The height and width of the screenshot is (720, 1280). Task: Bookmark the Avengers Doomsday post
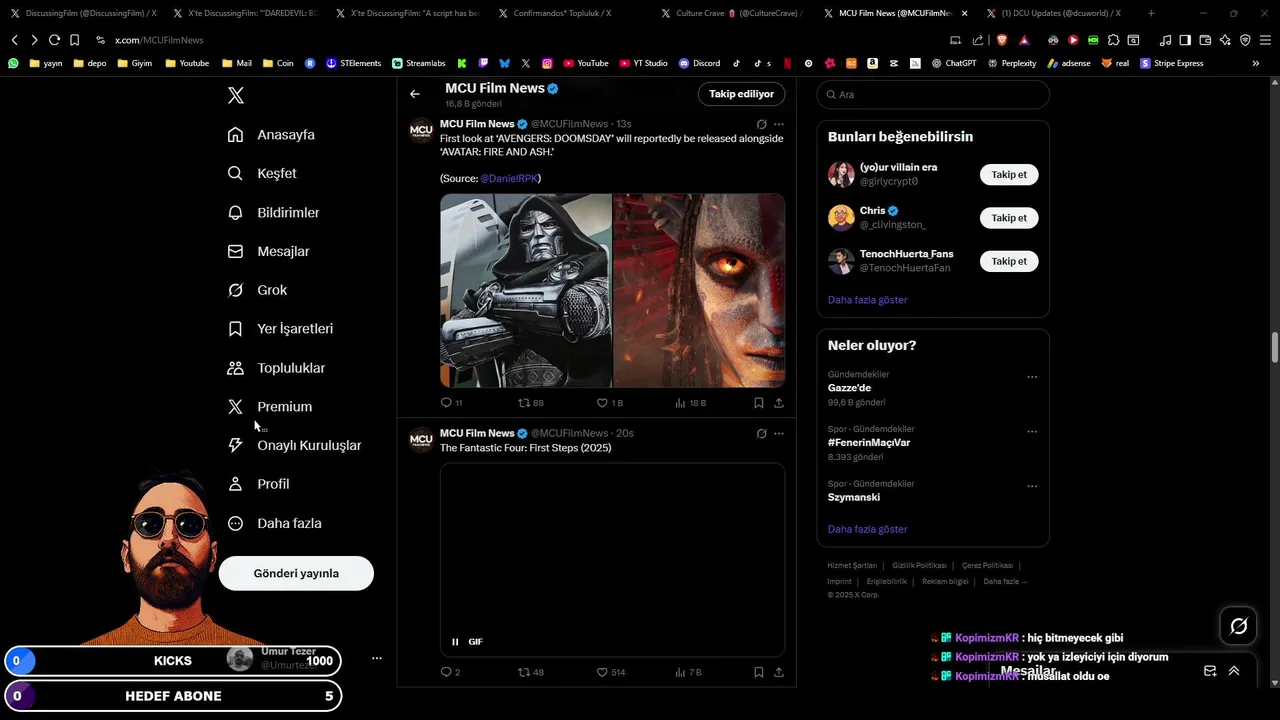point(759,403)
